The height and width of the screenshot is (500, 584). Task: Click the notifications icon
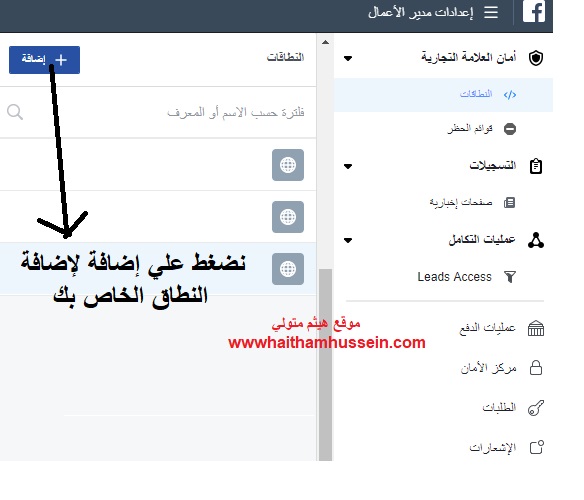coord(536,447)
